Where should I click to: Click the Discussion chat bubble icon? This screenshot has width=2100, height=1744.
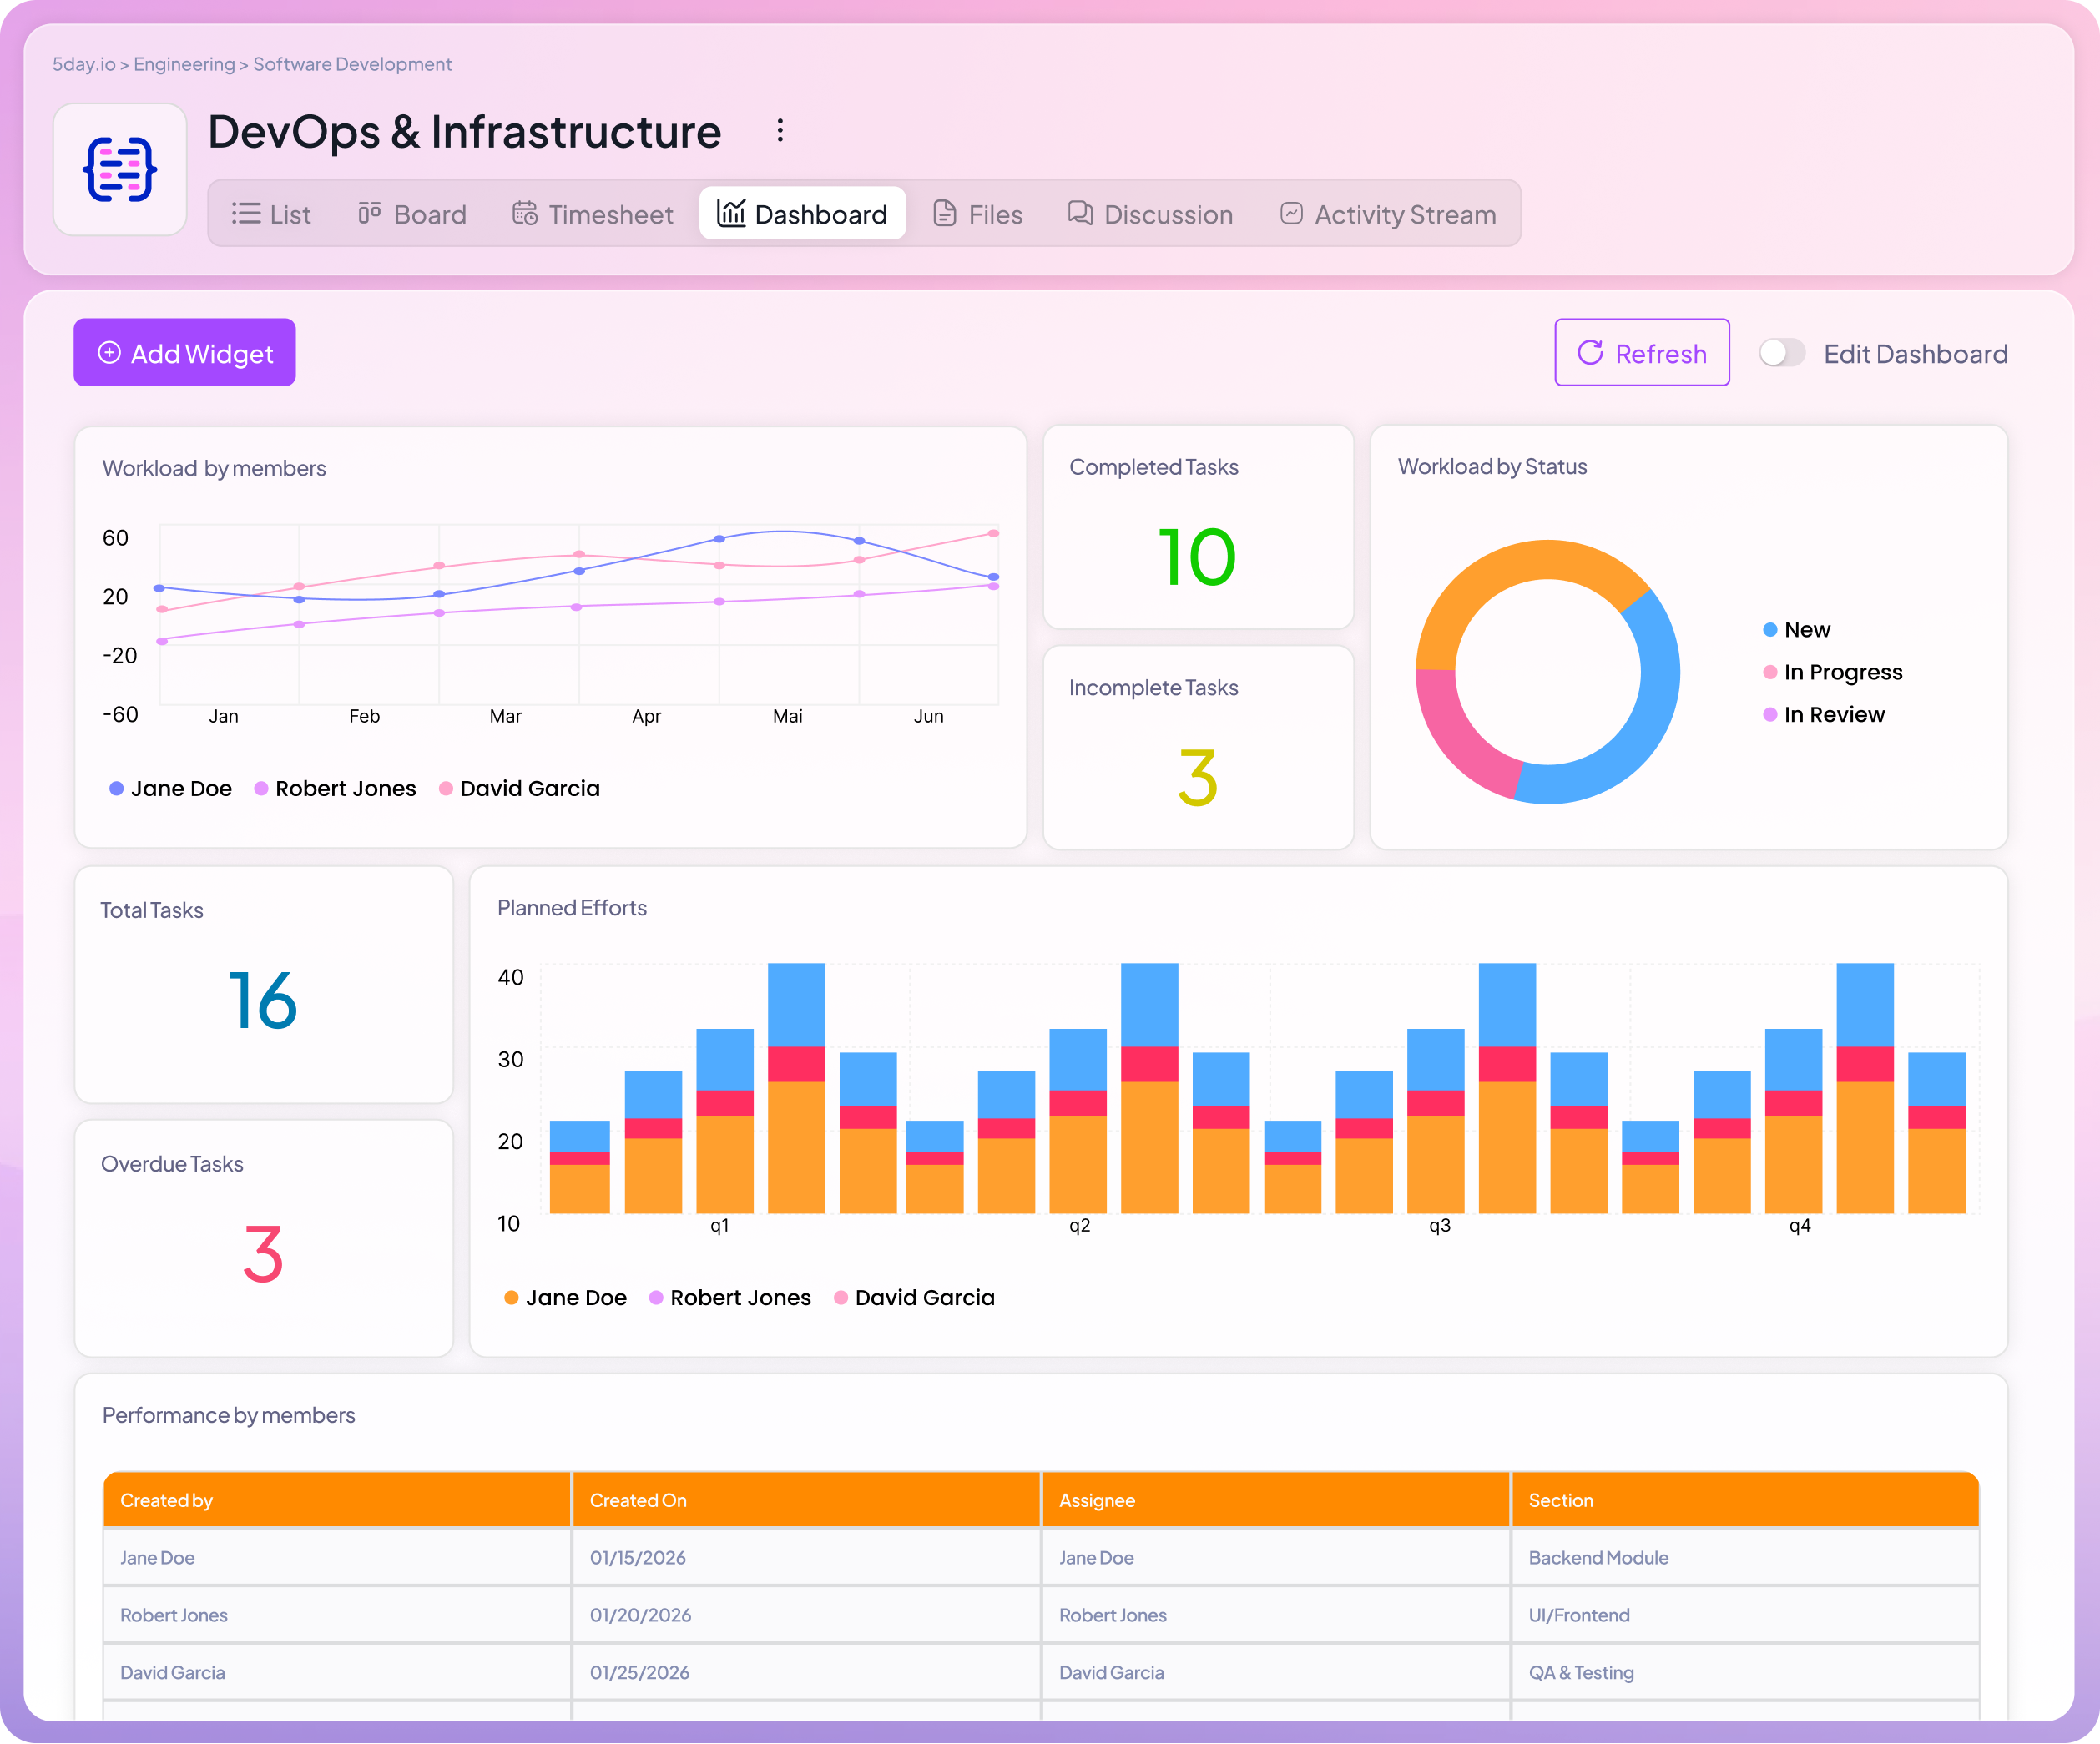(x=1078, y=213)
